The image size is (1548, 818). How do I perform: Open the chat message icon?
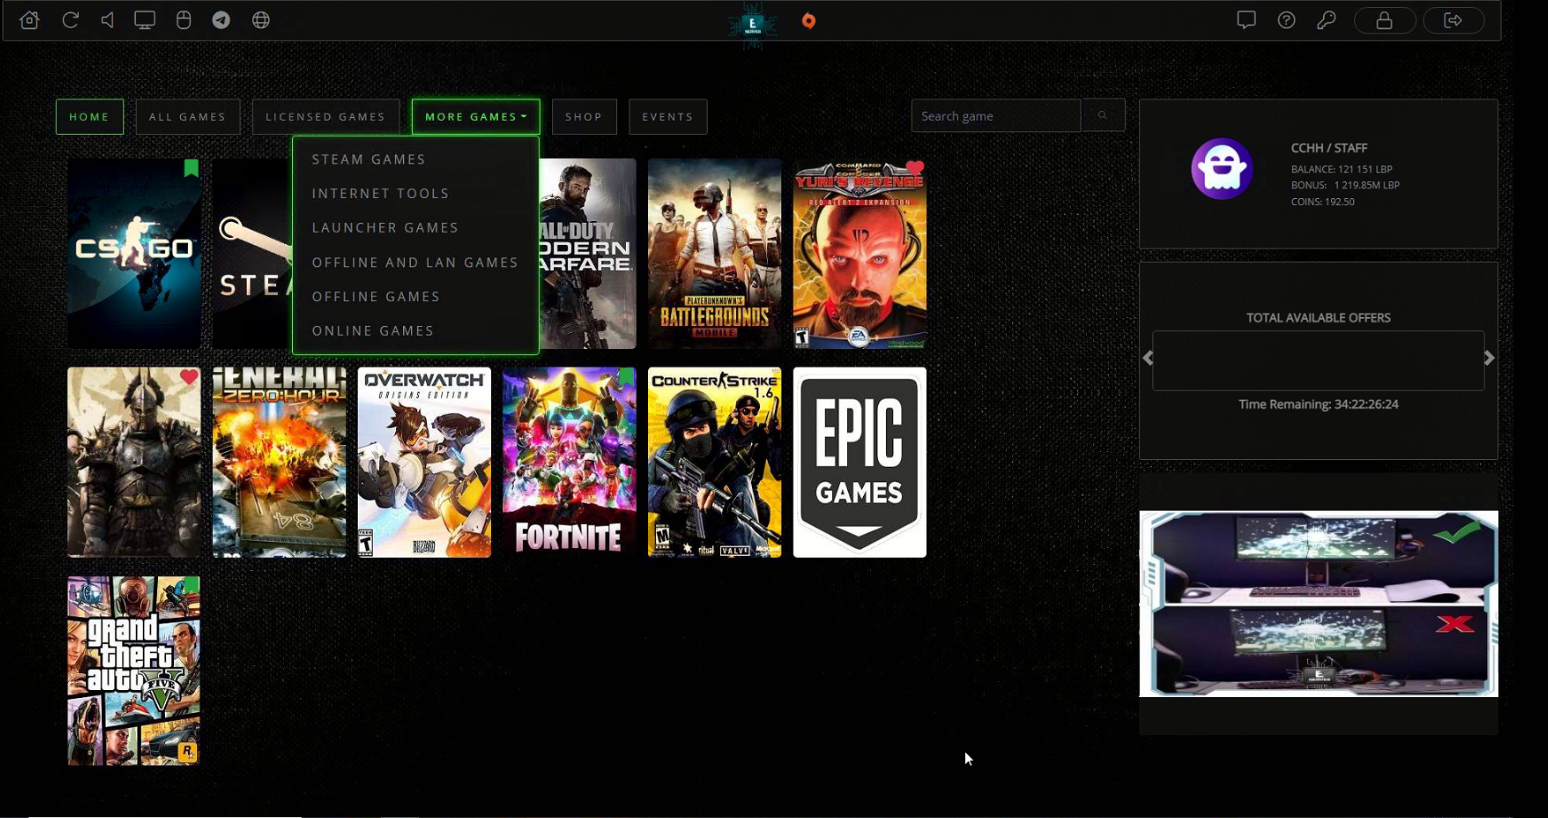coord(1246,20)
